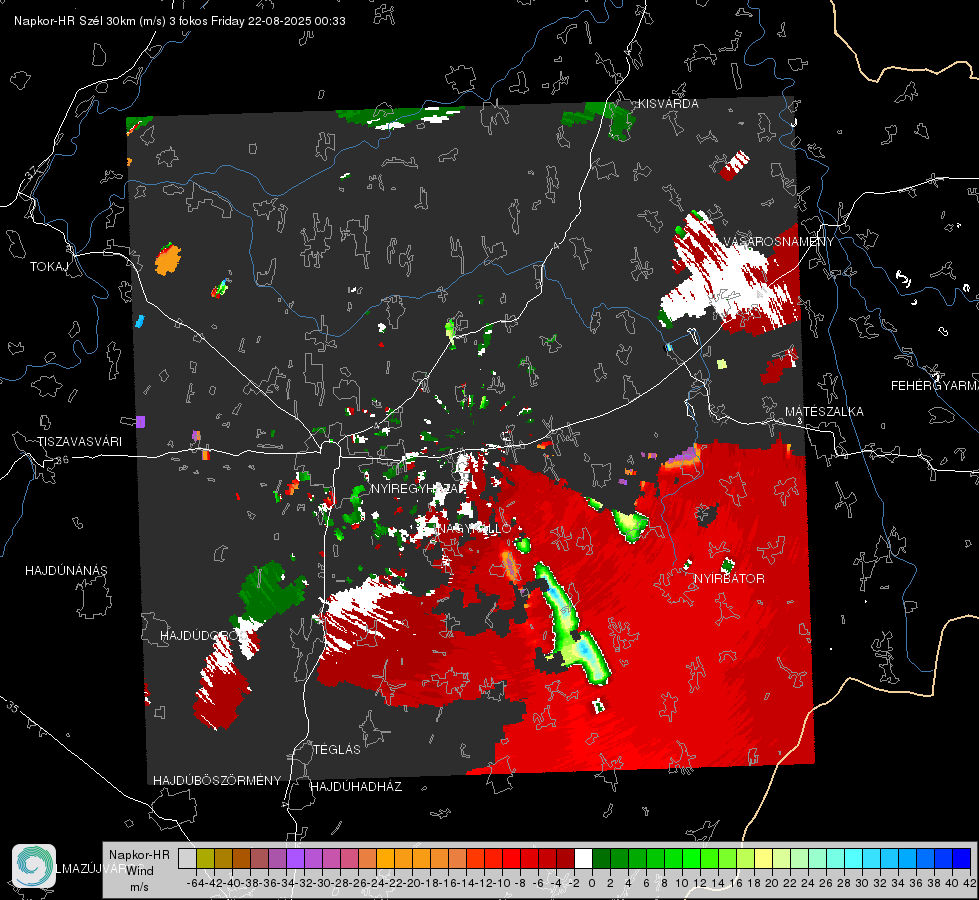Click the TOKAJ city label
Image resolution: width=979 pixels, height=900 pixels.
click(49, 267)
